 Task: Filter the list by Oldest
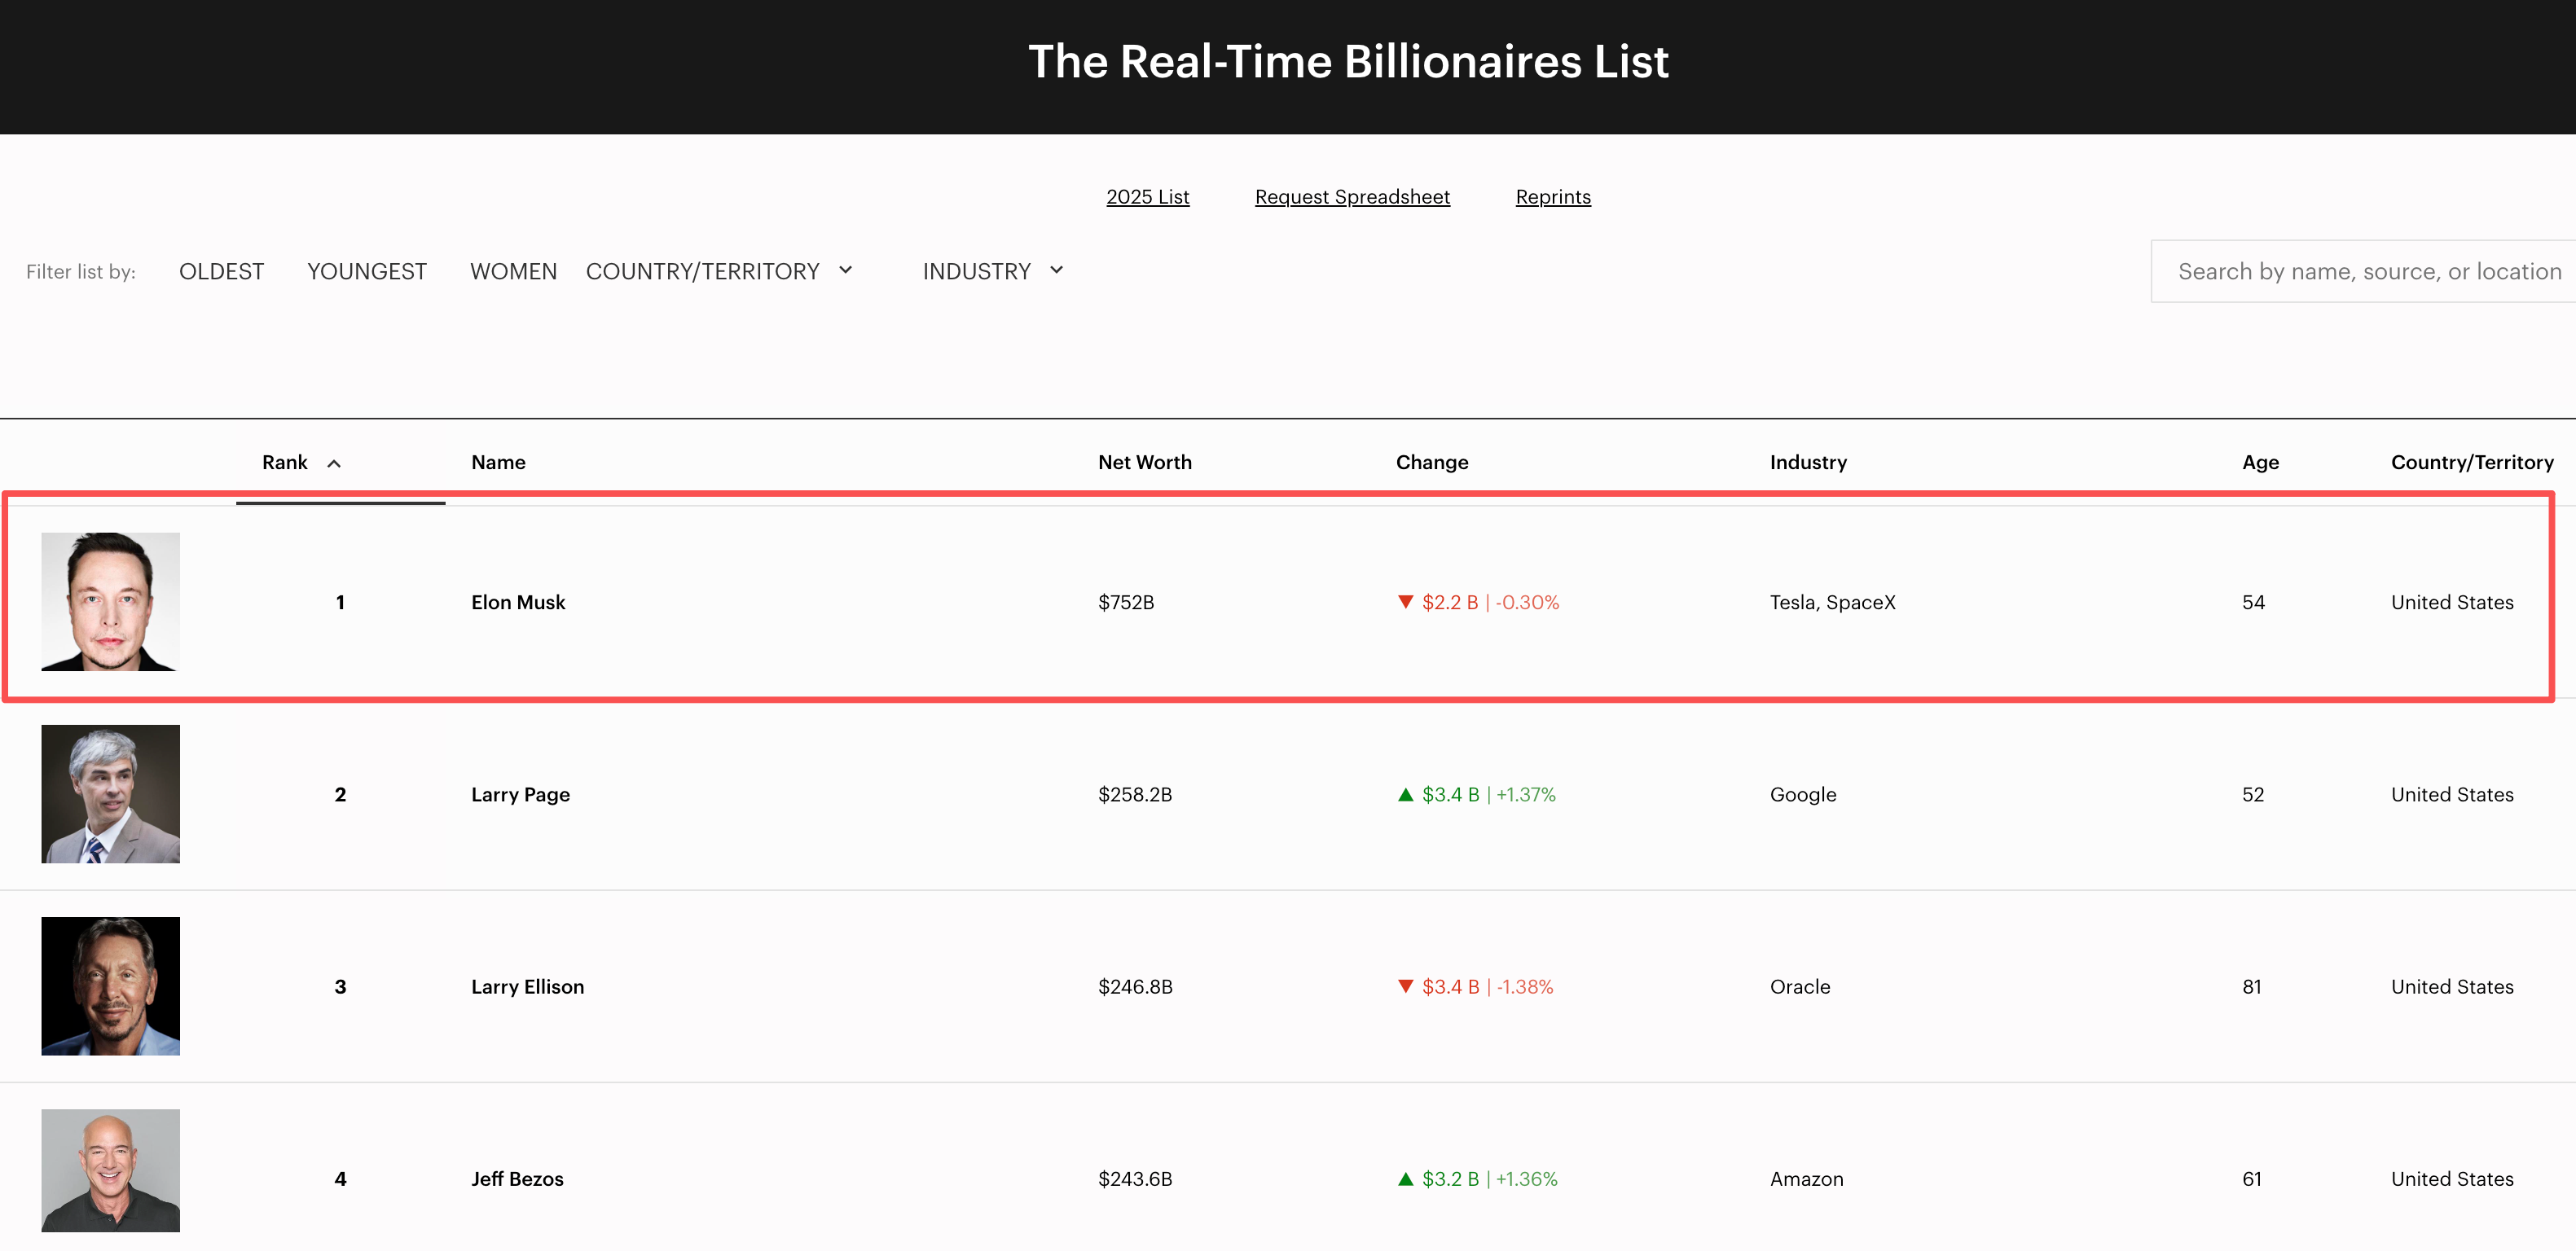[x=221, y=271]
